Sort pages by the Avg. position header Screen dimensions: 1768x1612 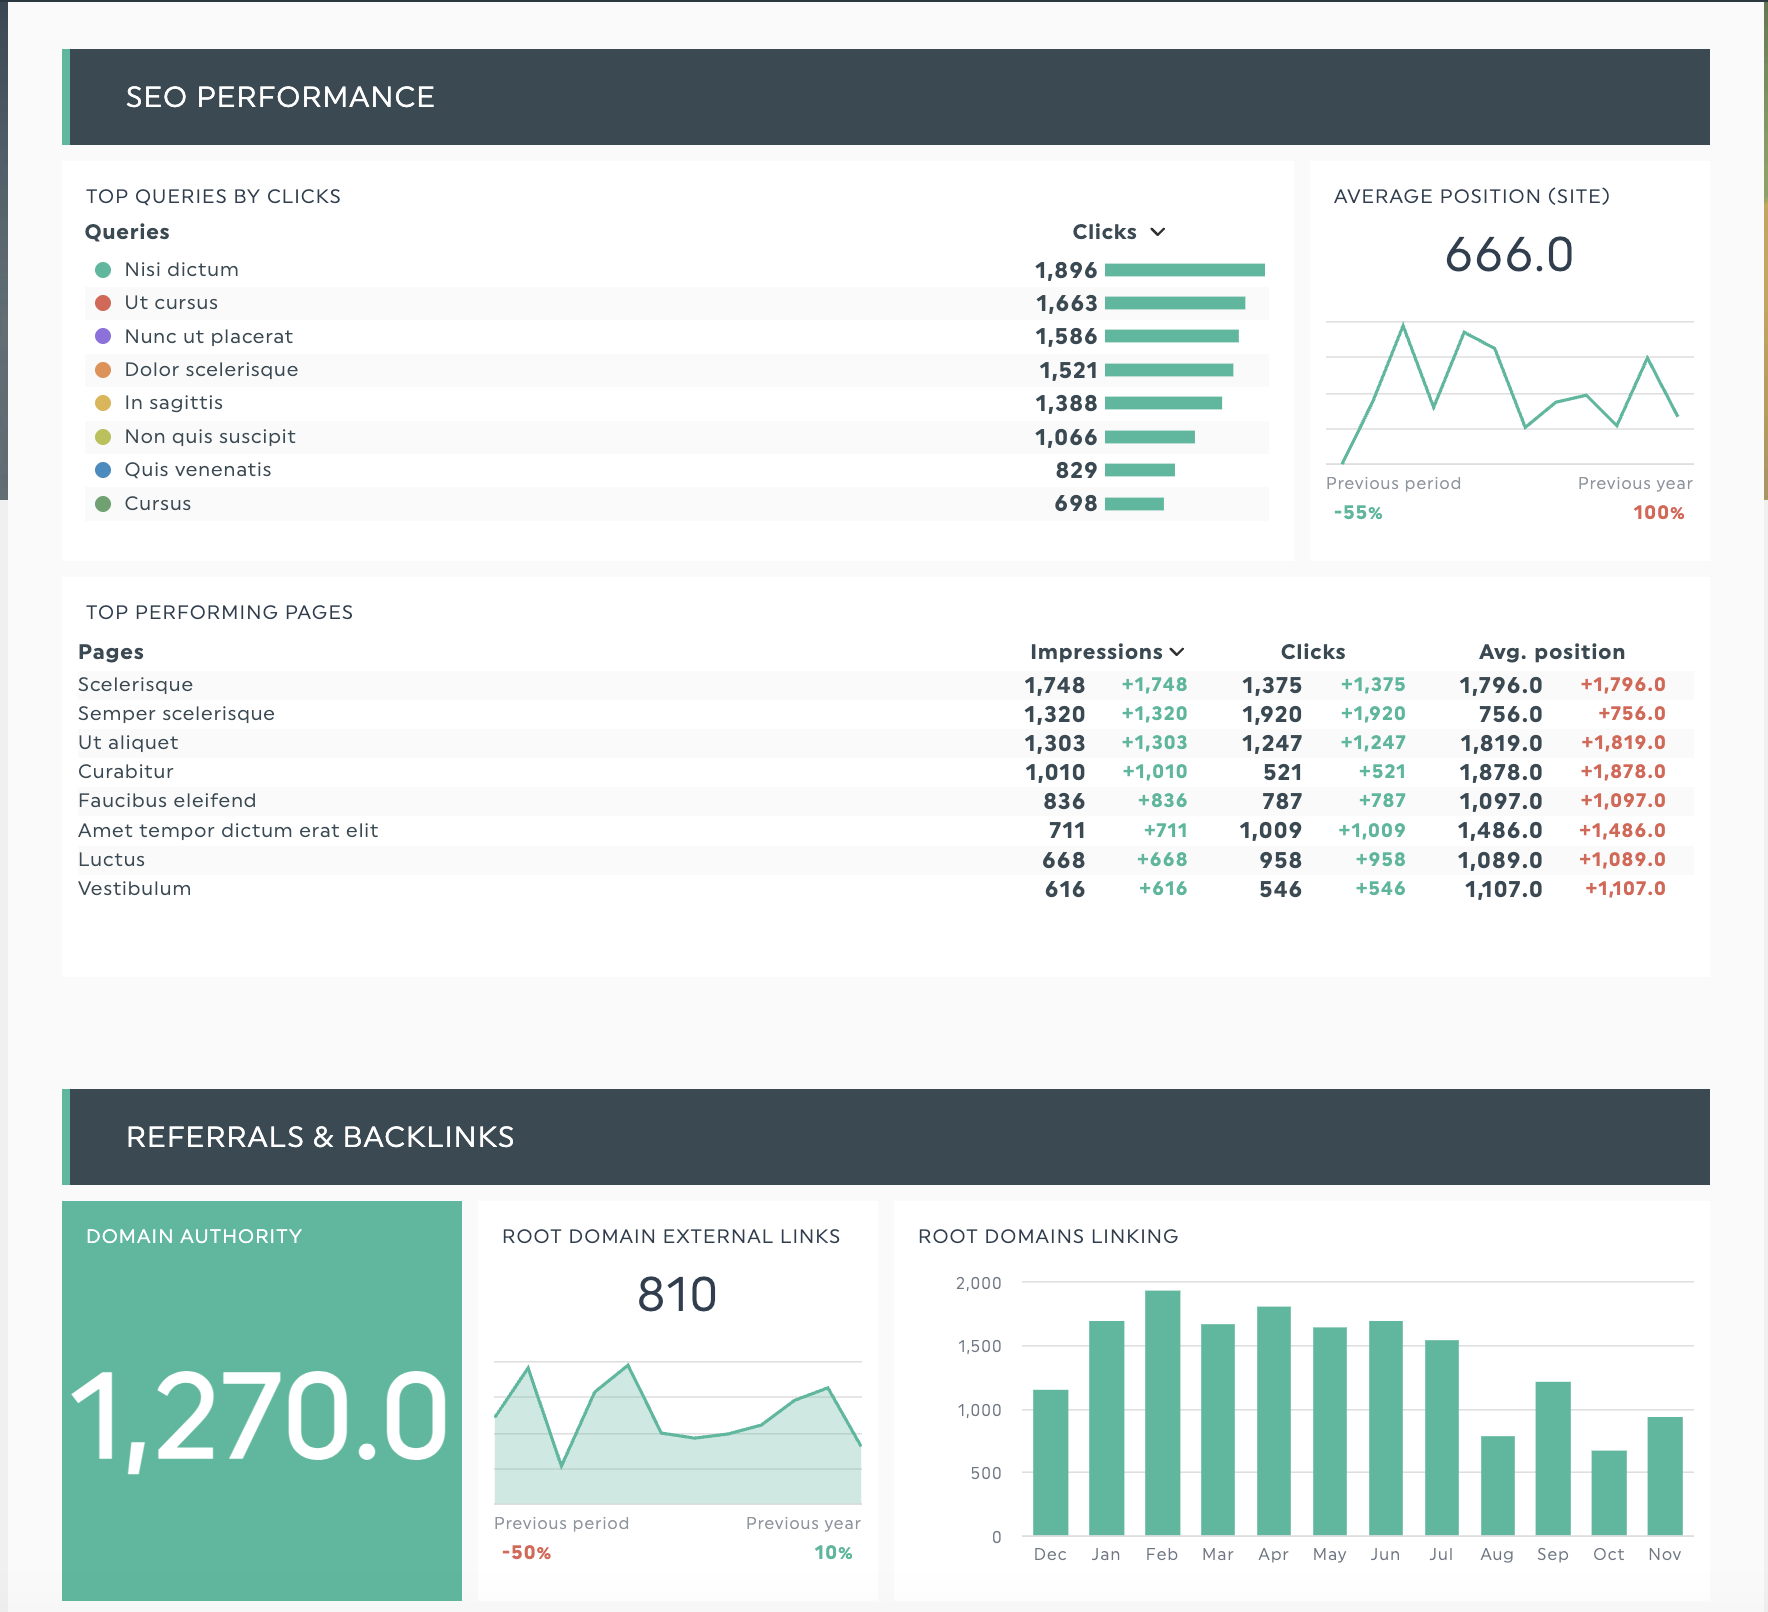pyautogui.click(x=1551, y=651)
